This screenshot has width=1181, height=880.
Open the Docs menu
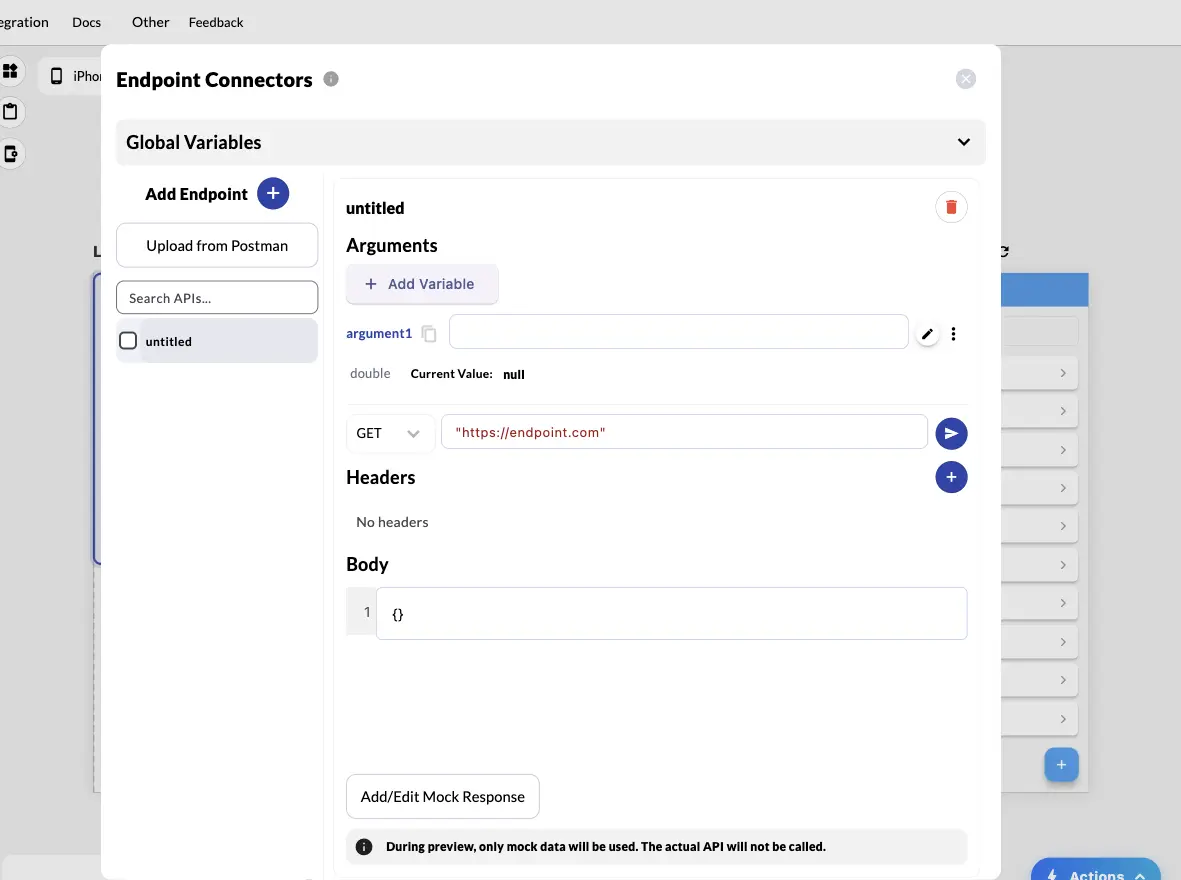pos(87,22)
